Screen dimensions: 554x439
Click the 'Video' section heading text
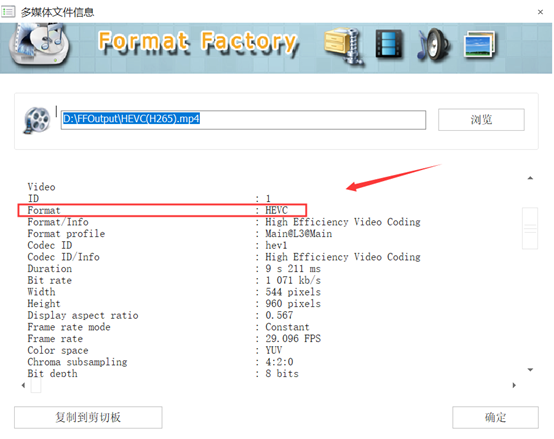(x=41, y=187)
